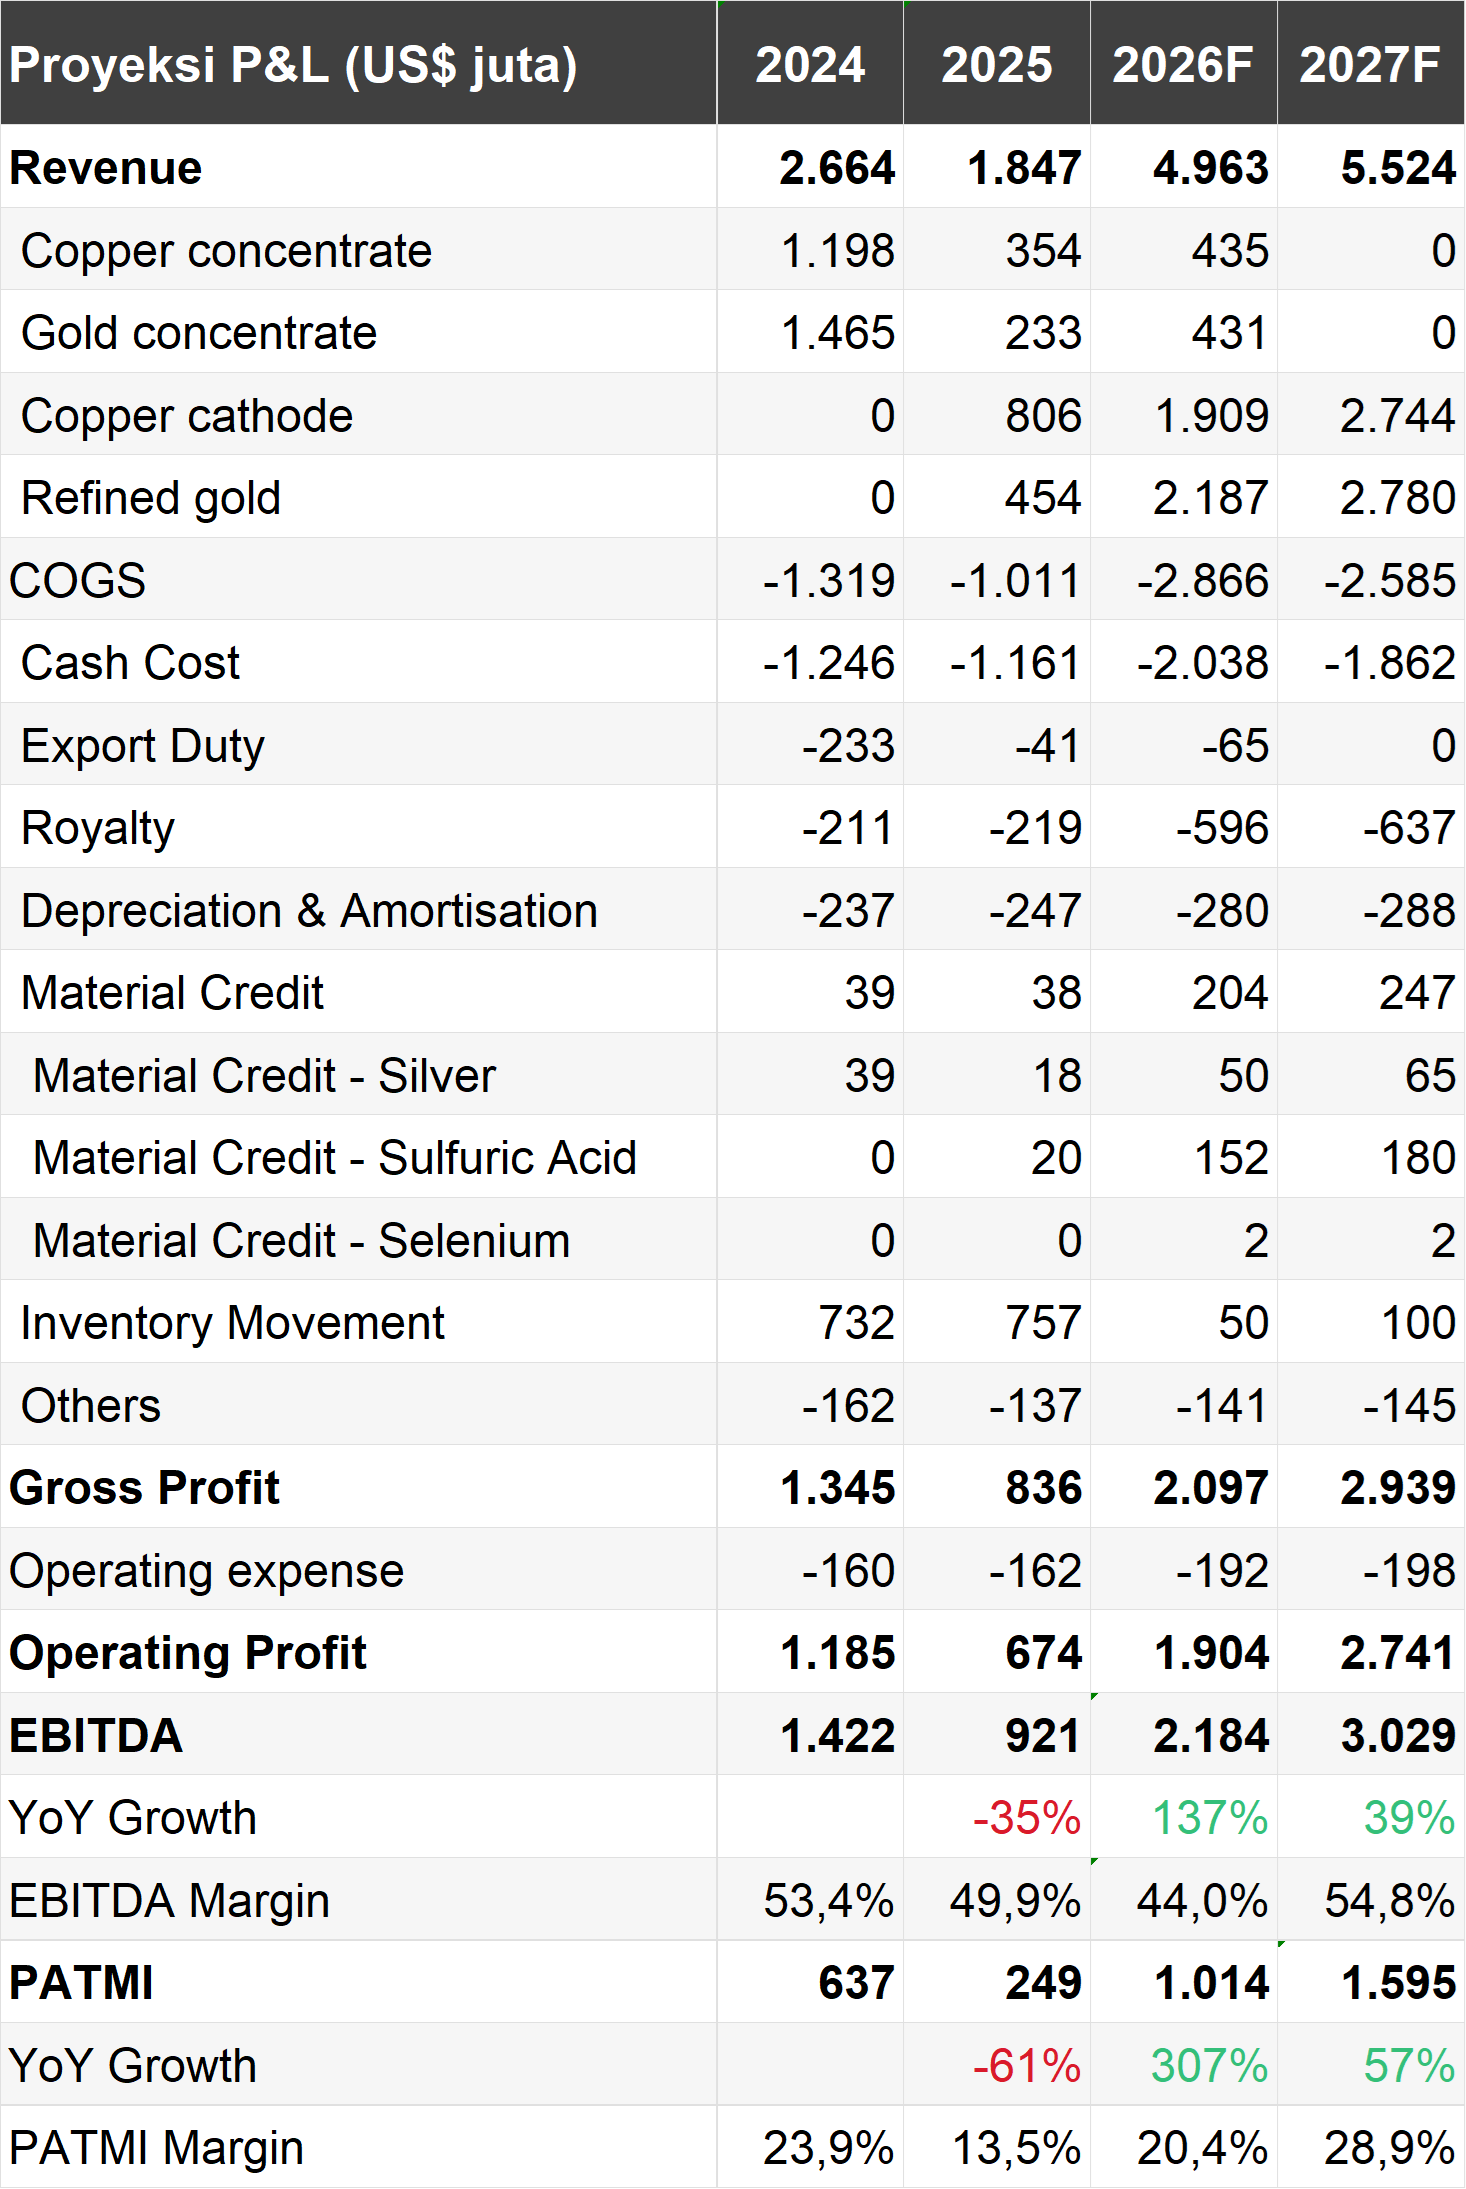Click Material Credit - Sulfuric Acid label
This screenshot has width=1466, height=2189.
click(334, 1158)
